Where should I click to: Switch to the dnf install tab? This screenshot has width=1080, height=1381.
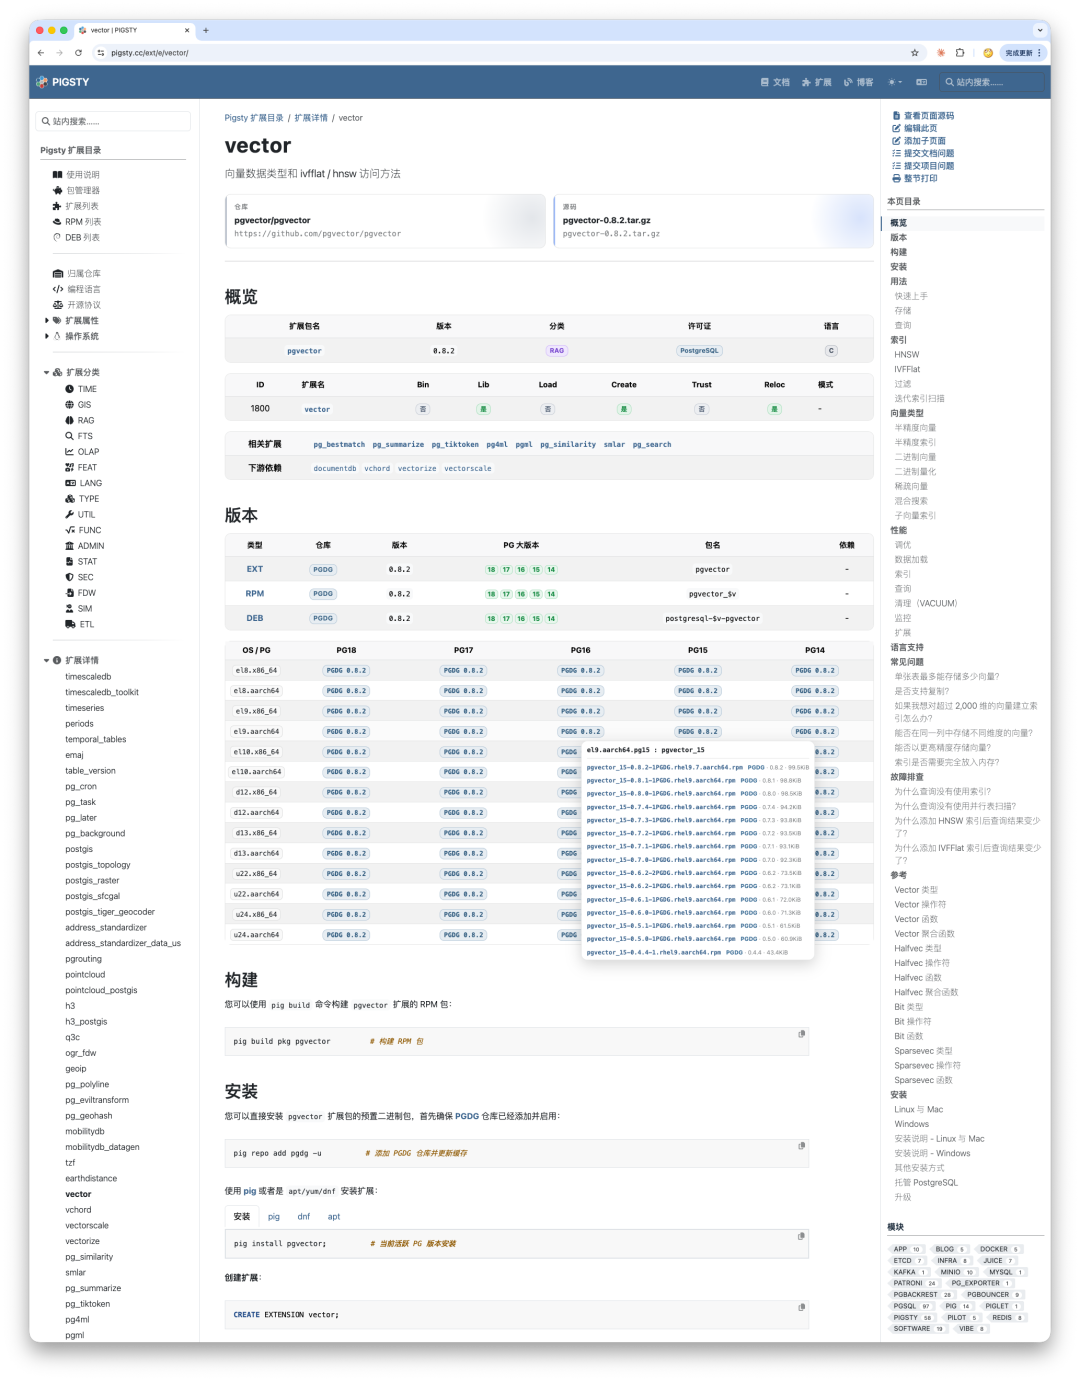coord(304,1217)
